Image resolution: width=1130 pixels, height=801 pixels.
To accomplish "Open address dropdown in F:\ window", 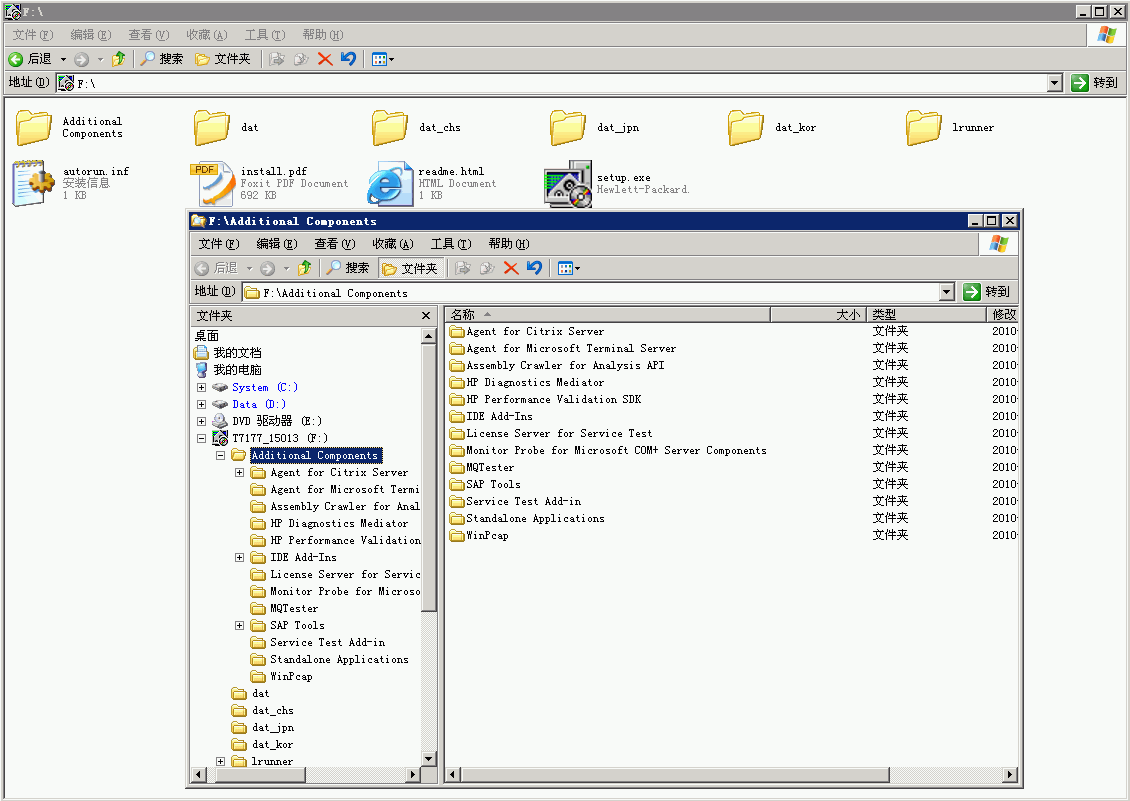I will point(1055,83).
